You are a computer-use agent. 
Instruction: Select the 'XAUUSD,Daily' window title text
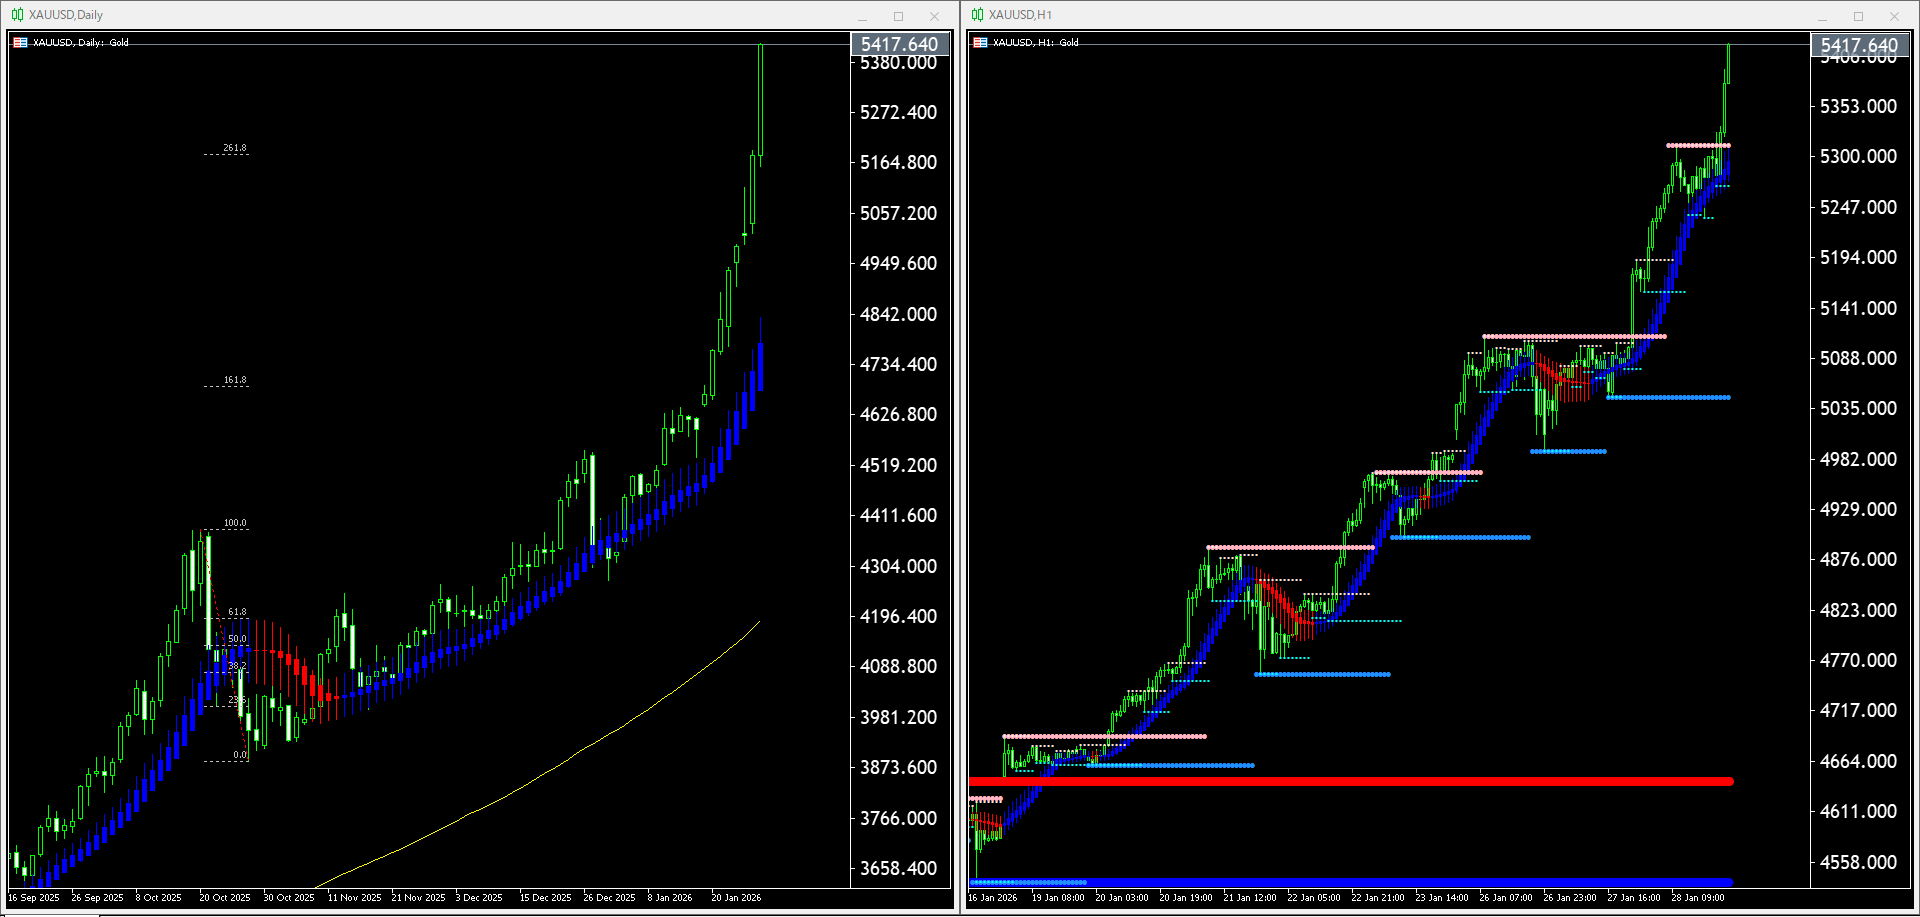pos(66,15)
